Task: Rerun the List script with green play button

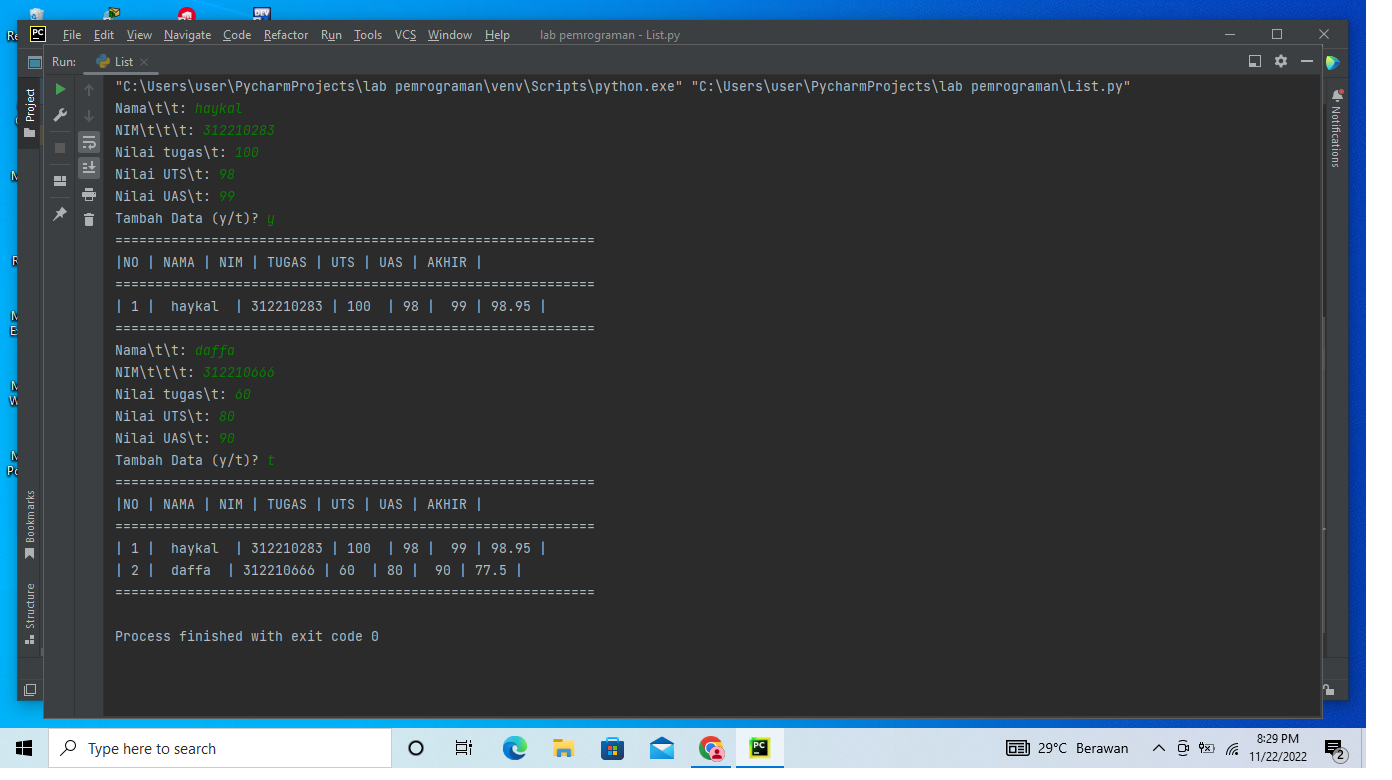Action: [x=59, y=88]
